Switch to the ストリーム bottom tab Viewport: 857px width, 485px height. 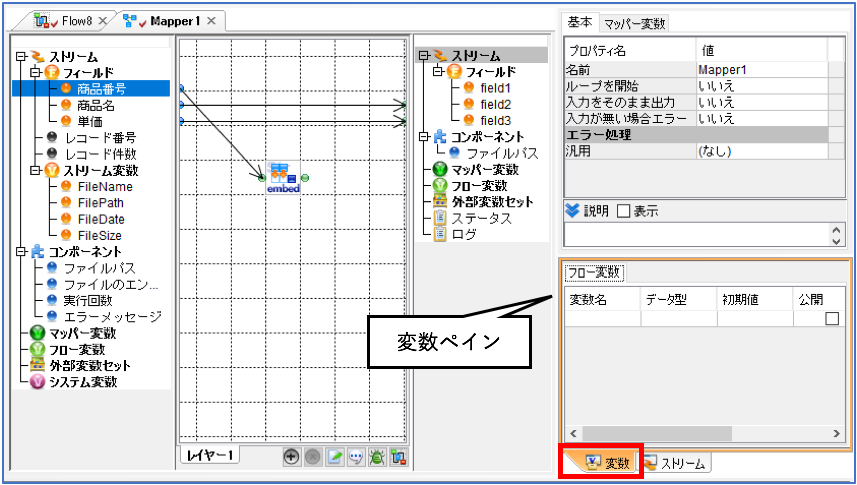tap(677, 464)
